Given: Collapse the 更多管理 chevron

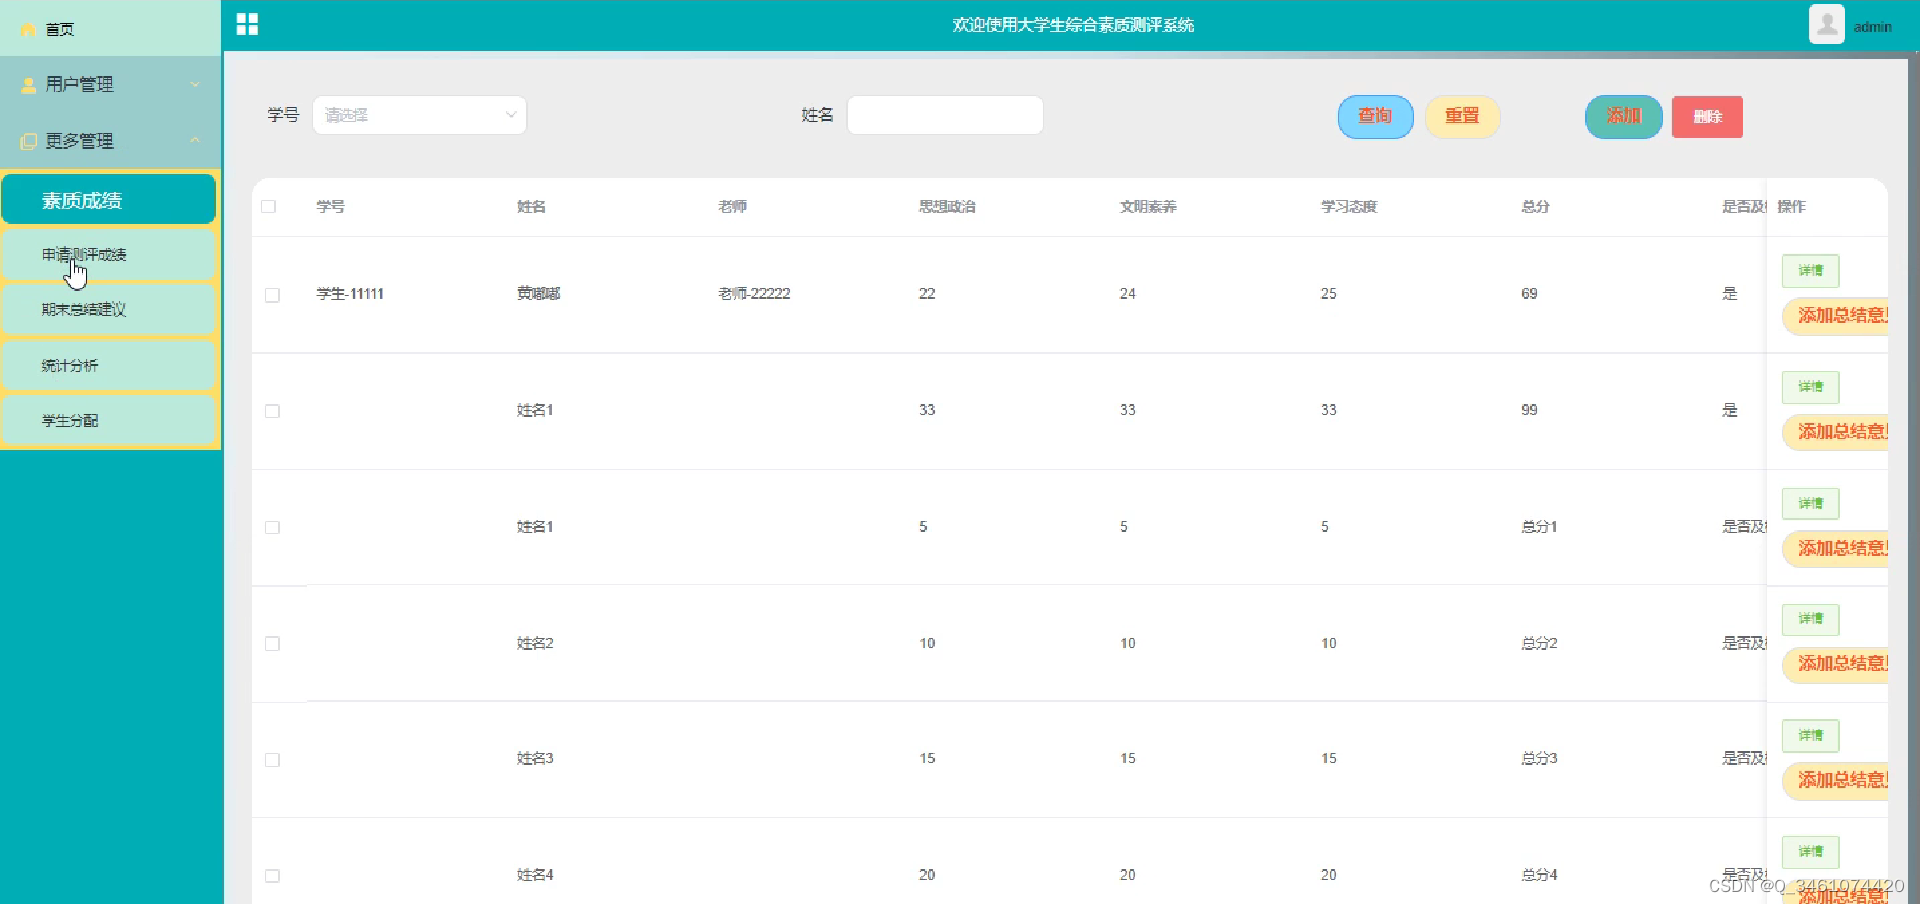Looking at the screenshot, I should [x=195, y=140].
